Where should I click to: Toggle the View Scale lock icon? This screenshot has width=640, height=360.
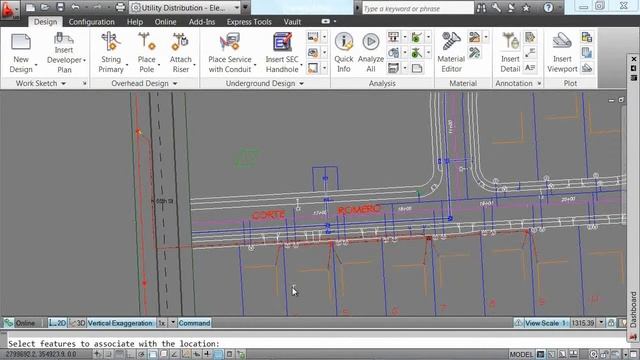611,323
